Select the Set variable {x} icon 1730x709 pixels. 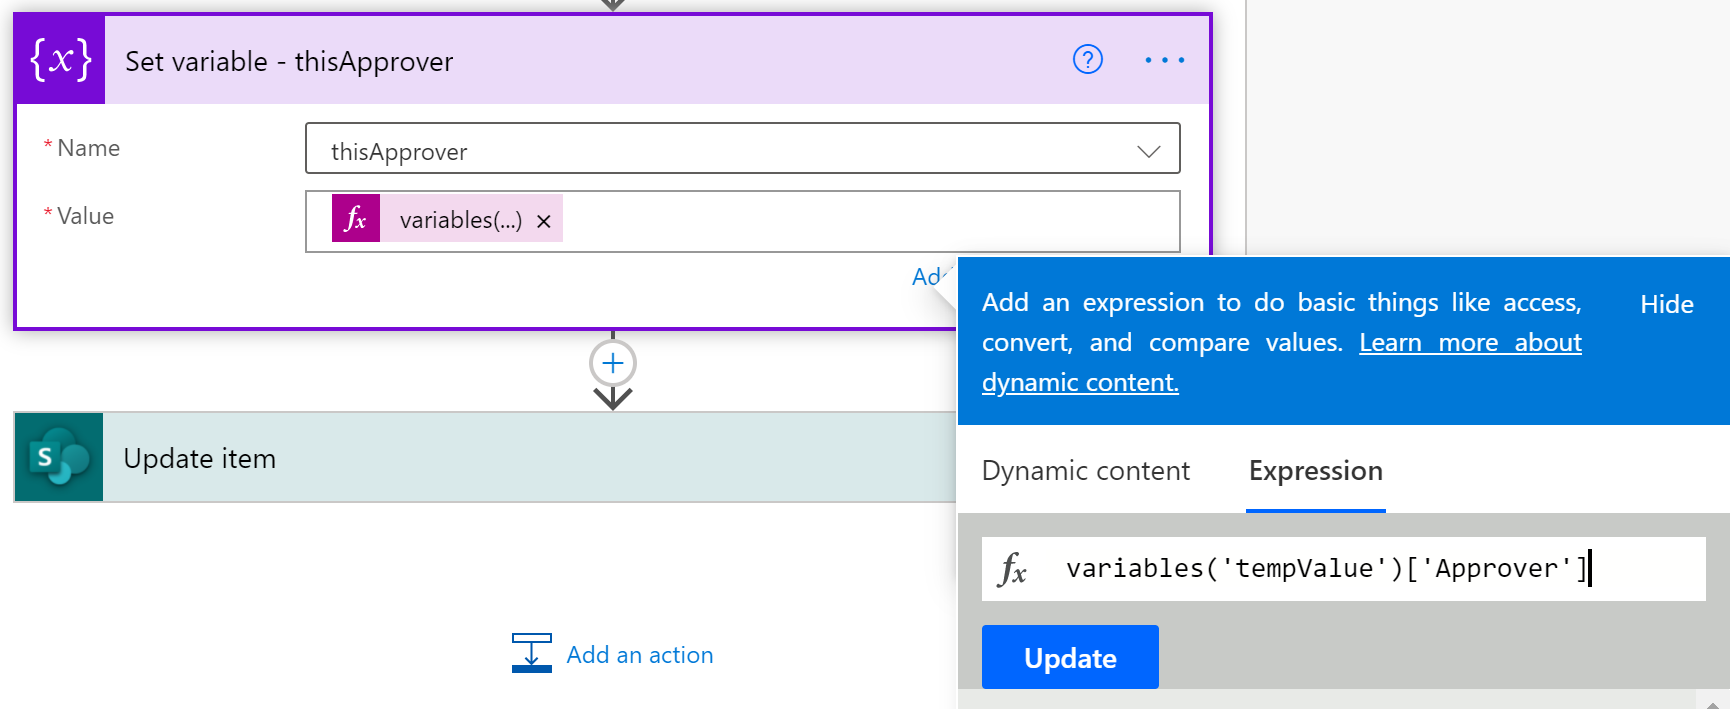coord(58,59)
